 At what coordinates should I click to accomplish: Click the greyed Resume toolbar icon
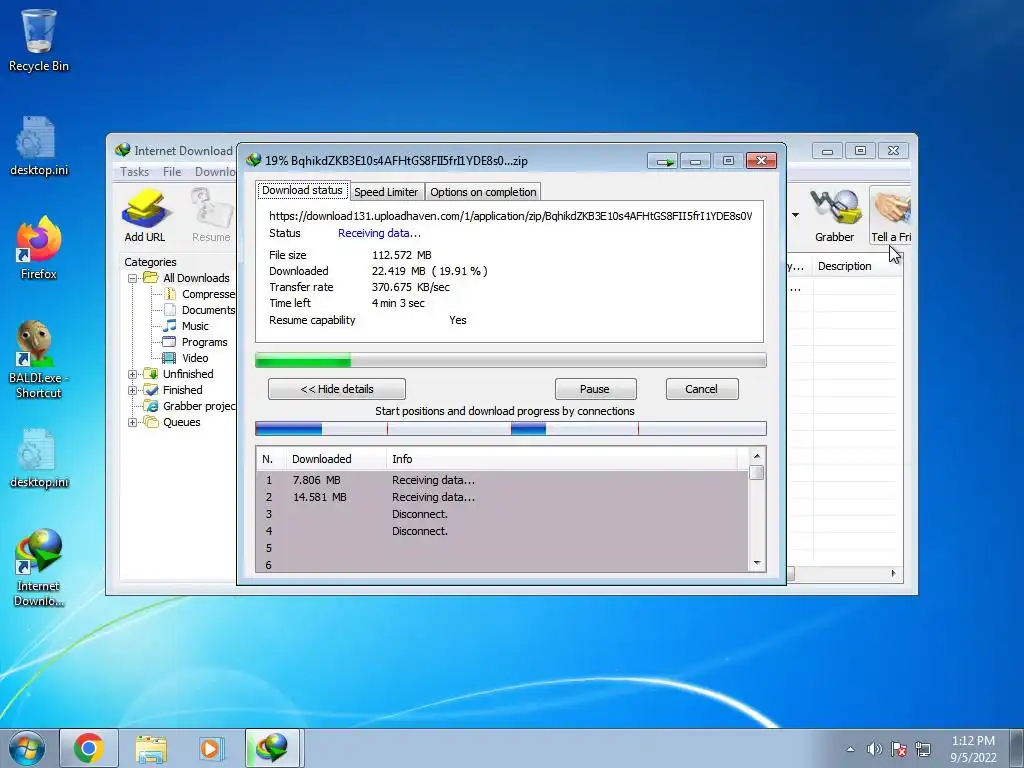click(x=211, y=216)
